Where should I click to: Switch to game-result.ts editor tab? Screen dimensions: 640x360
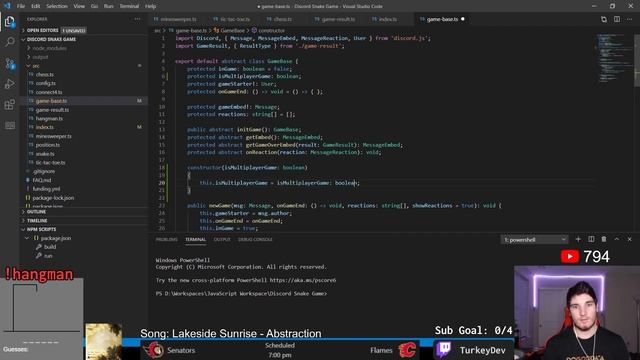pyautogui.click(x=338, y=19)
